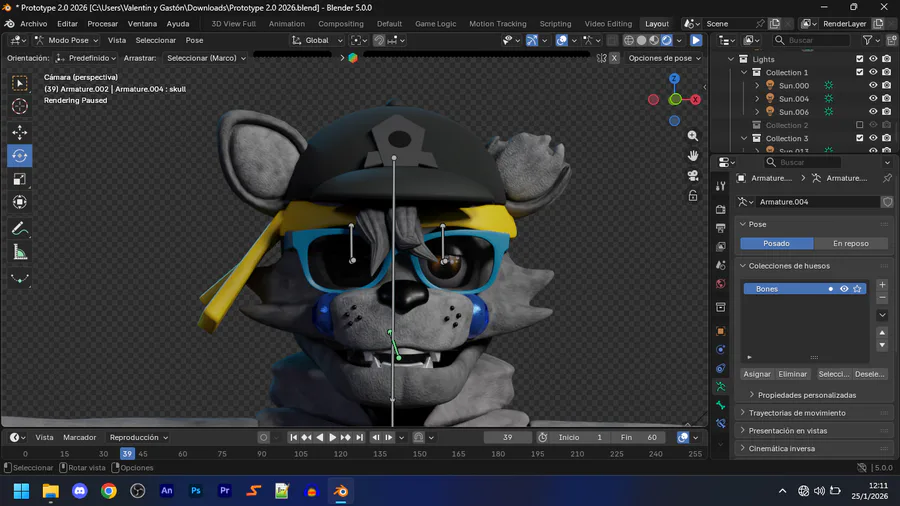Open the Ventana menu
The width and height of the screenshot is (900, 506).
coord(142,23)
